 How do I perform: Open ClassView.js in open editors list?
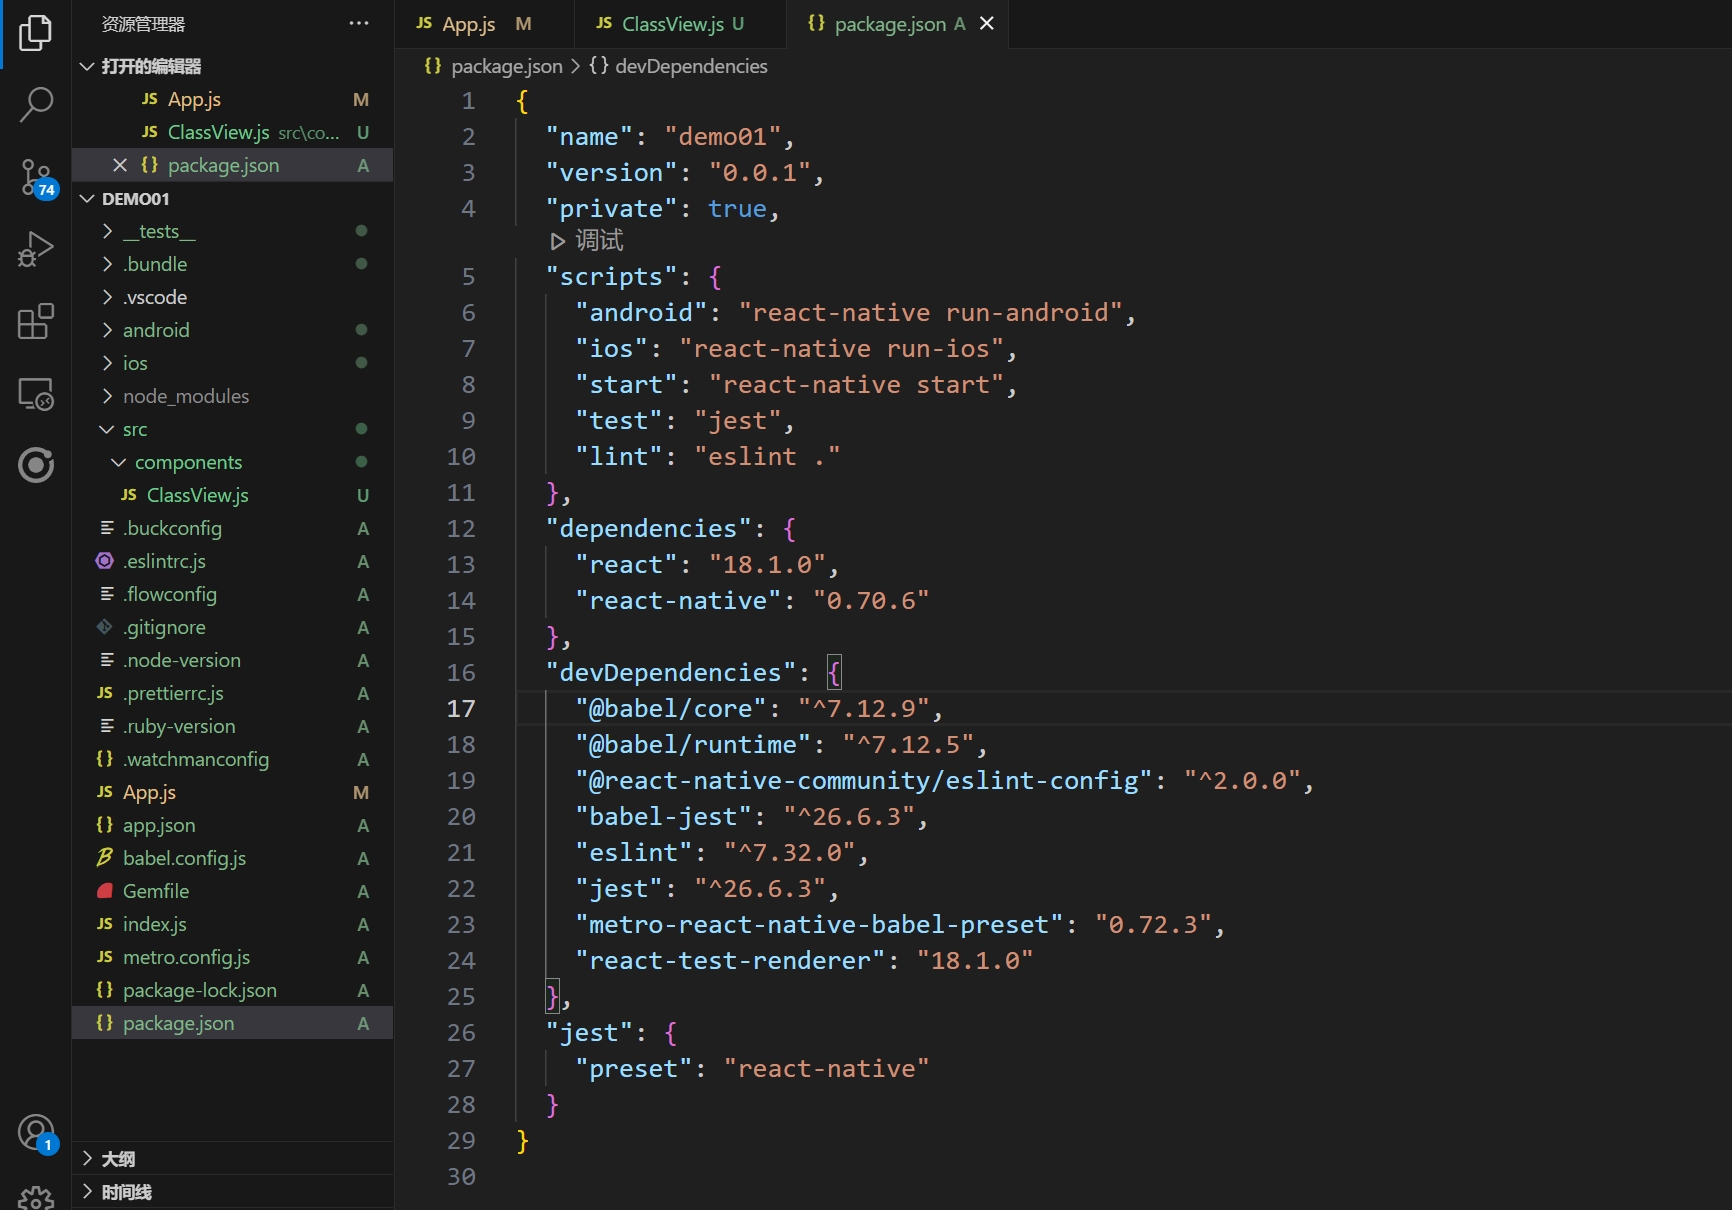coord(232,132)
